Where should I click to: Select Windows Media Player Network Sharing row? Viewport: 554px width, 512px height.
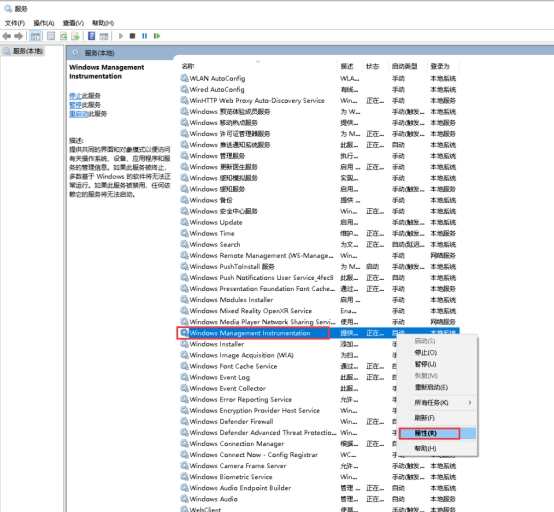click(x=319, y=322)
